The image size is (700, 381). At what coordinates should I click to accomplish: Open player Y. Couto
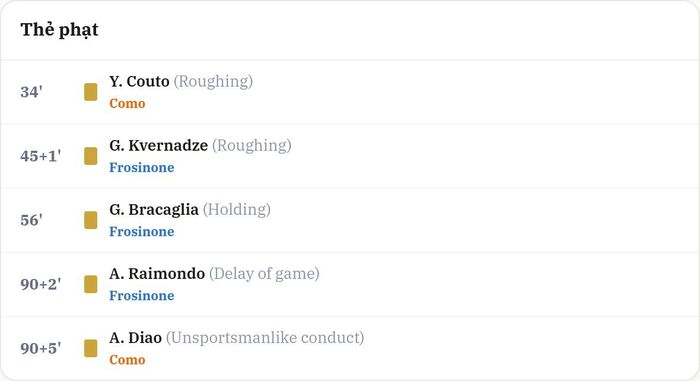coord(139,81)
